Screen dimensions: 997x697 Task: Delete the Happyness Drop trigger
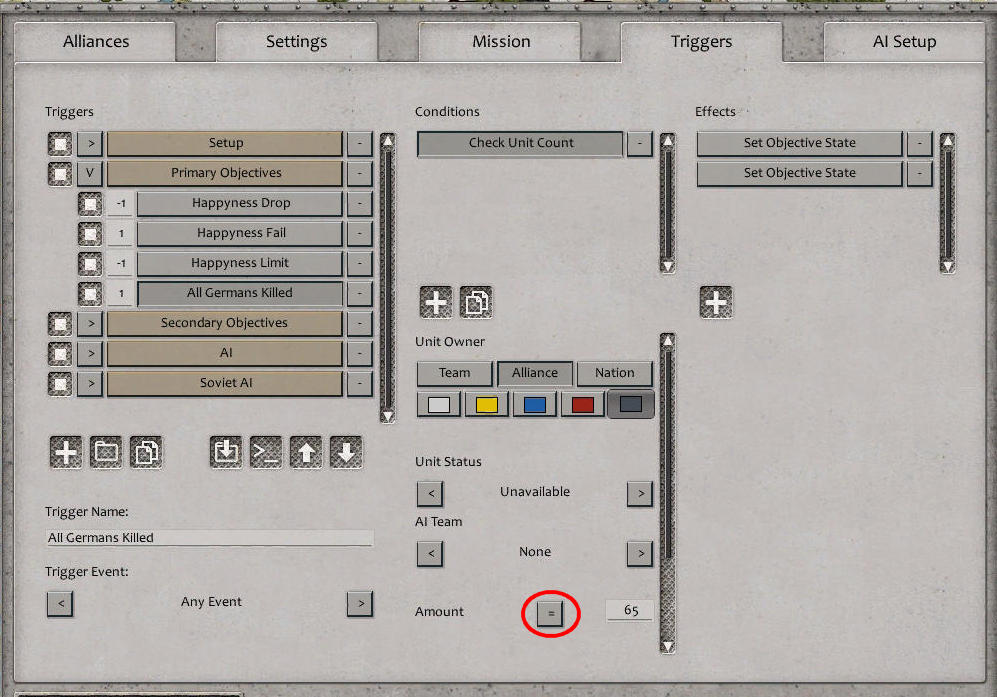click(360, 204)
